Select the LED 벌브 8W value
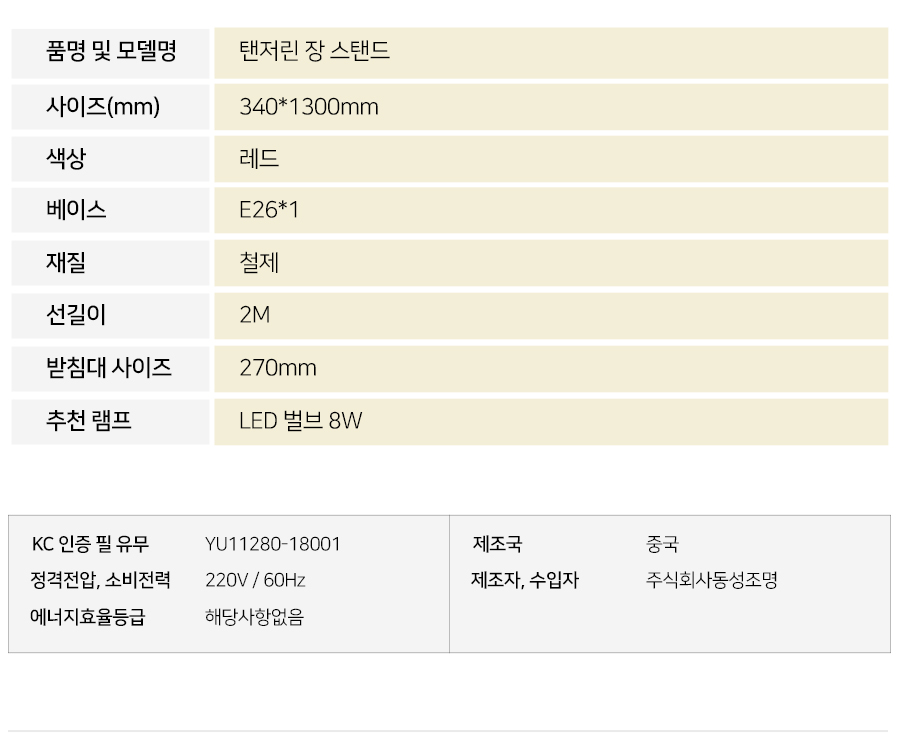The width and height of the screenshot is (900, 733). (x=301, y=421)
